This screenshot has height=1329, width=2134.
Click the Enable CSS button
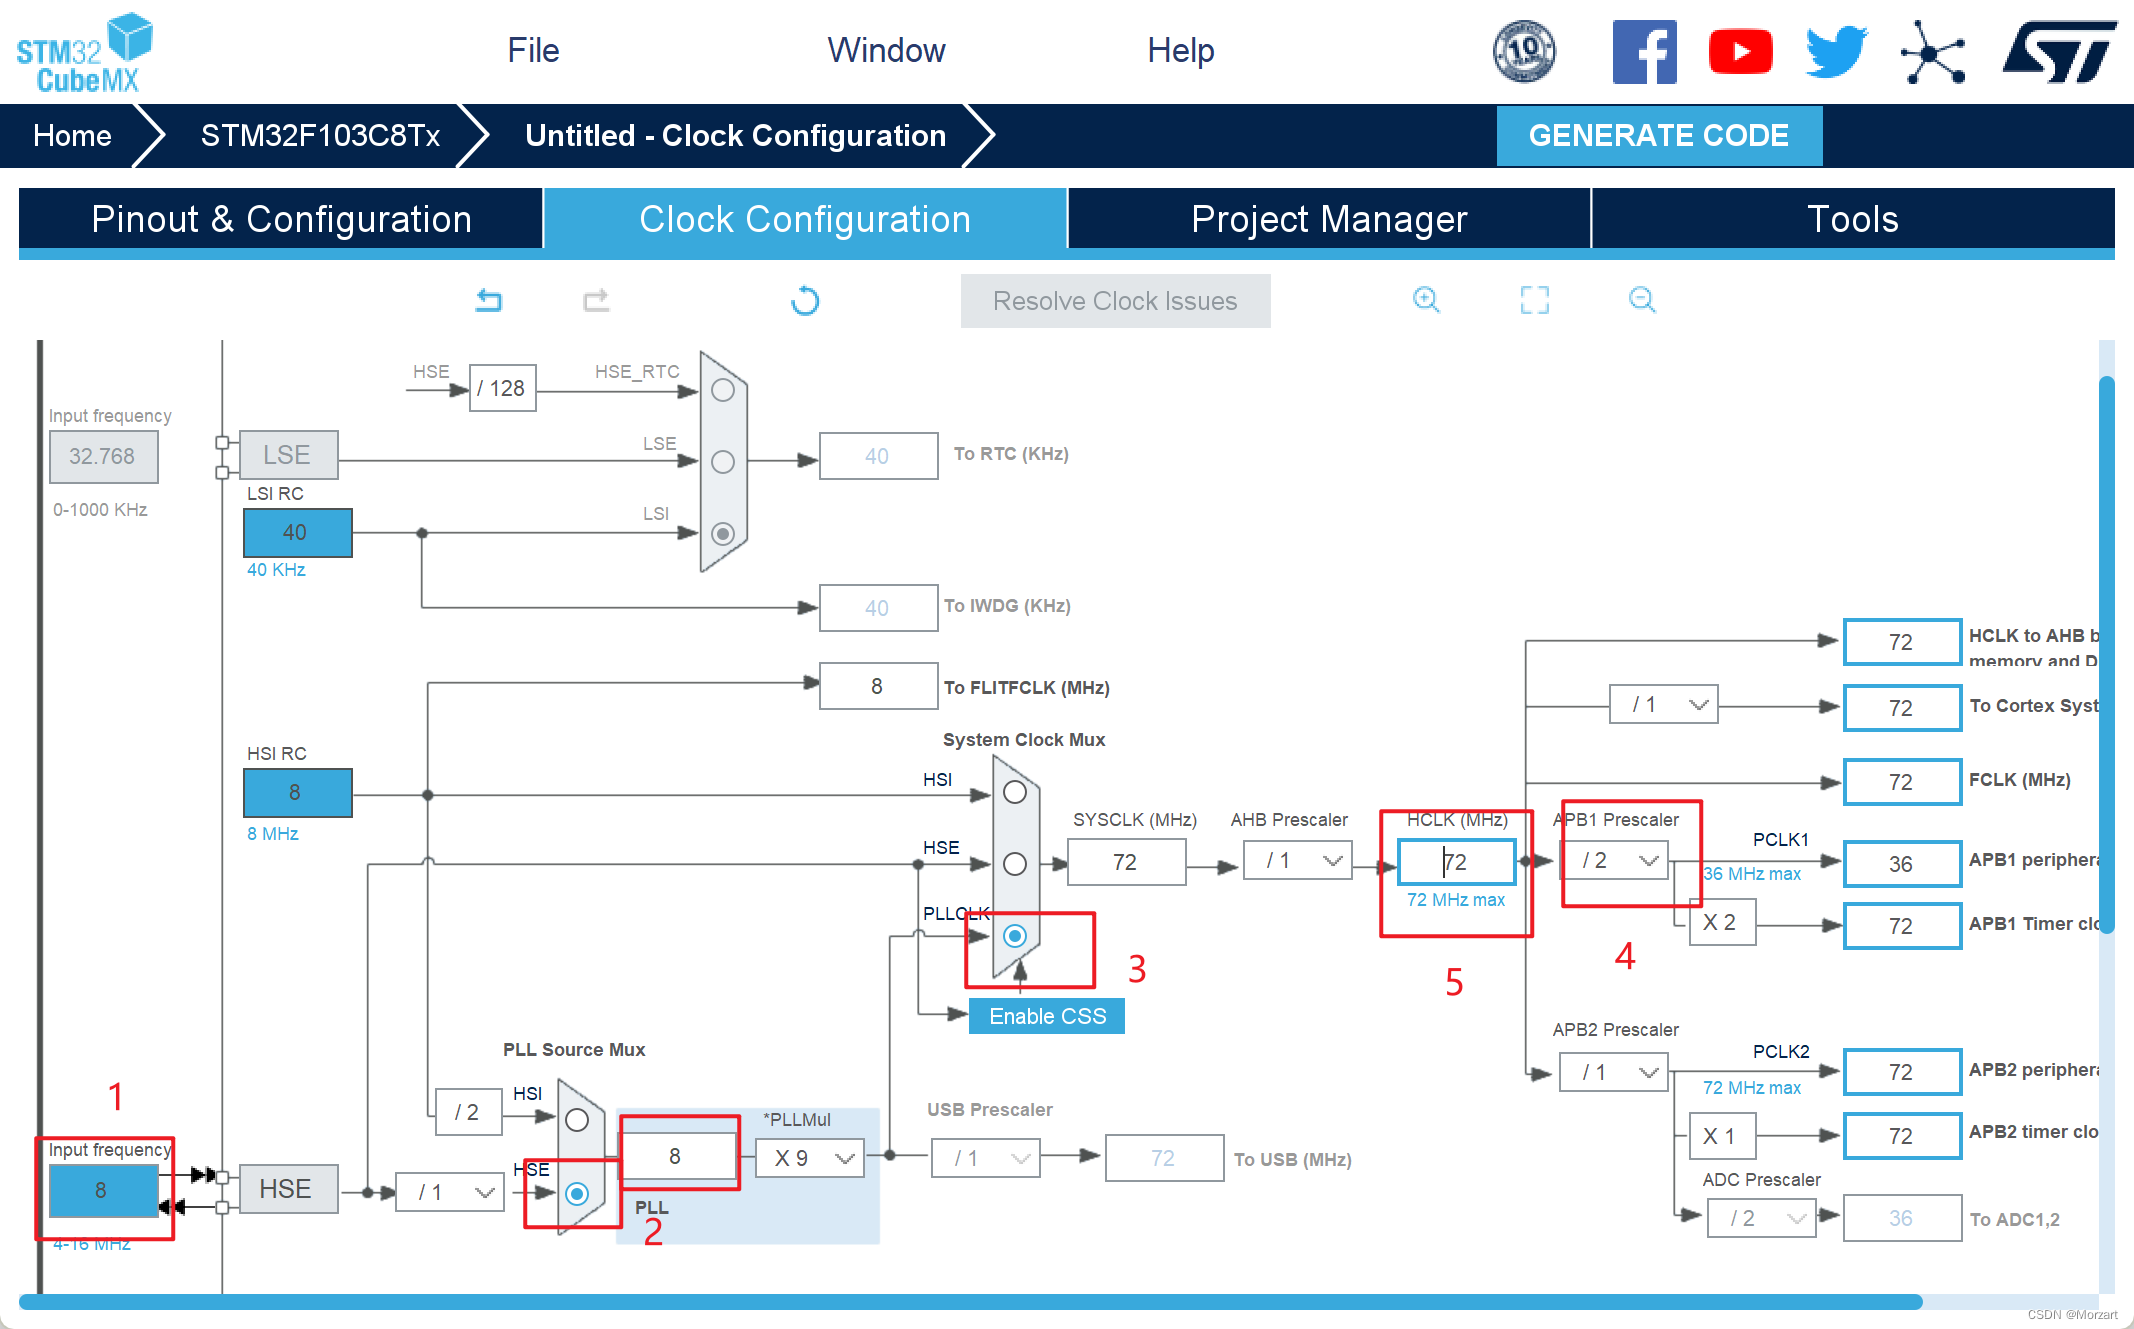(1047, 1017)
